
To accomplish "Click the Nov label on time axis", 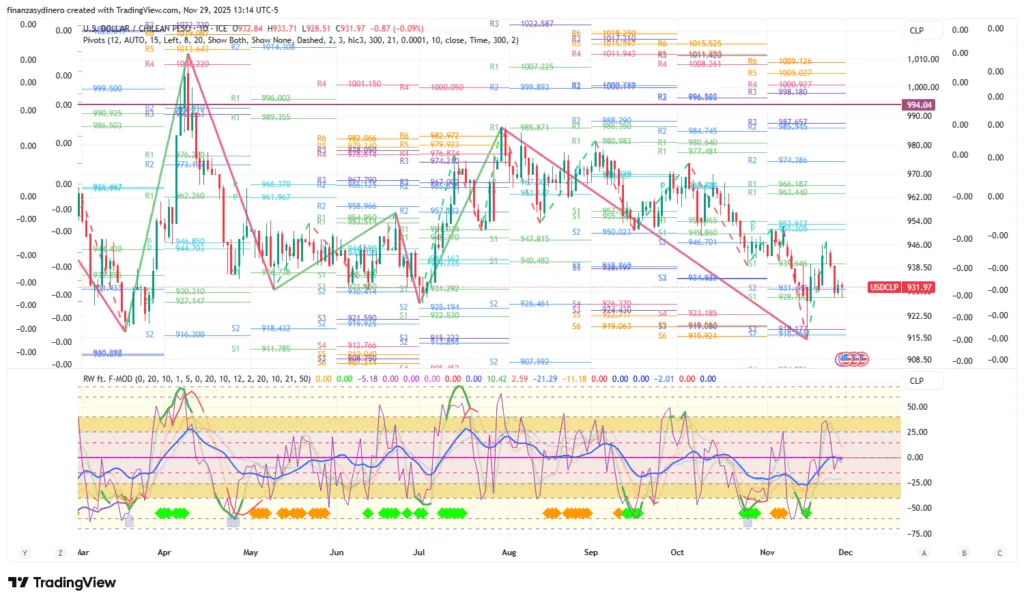I will pos(767,552).
